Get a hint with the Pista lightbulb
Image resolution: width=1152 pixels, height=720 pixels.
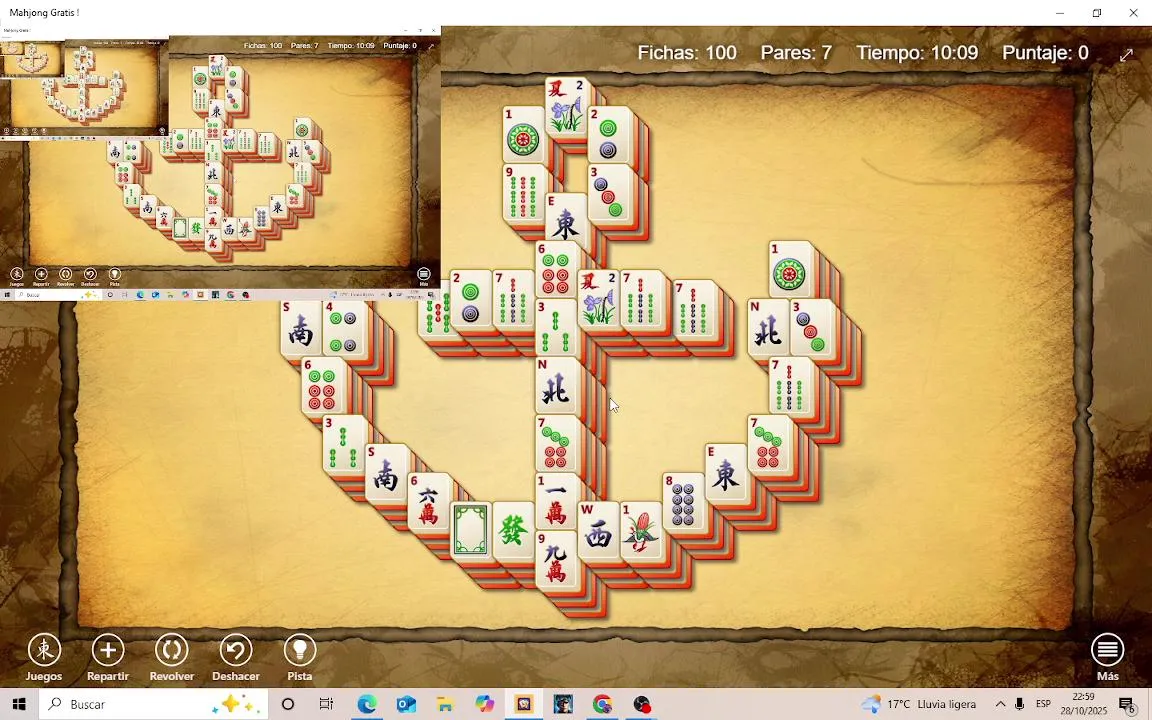(300, 650)
